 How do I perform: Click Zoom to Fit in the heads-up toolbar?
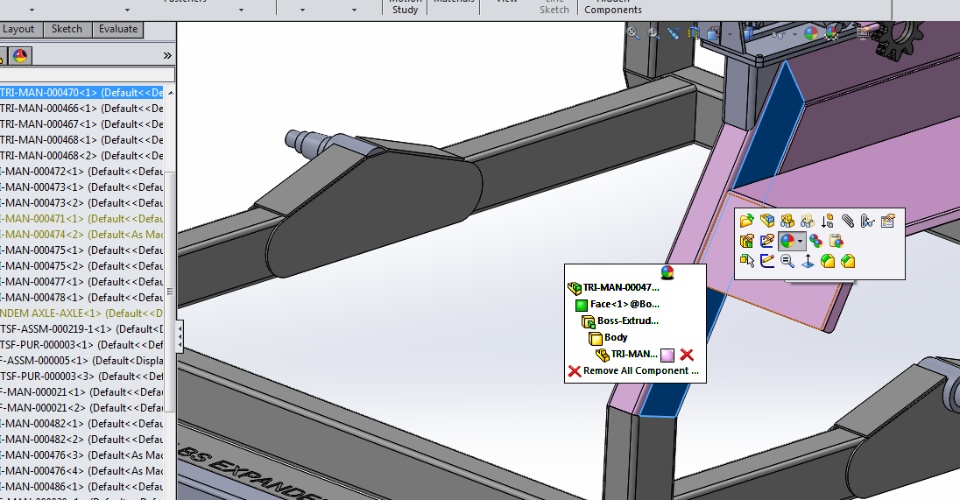pos(633,33)
